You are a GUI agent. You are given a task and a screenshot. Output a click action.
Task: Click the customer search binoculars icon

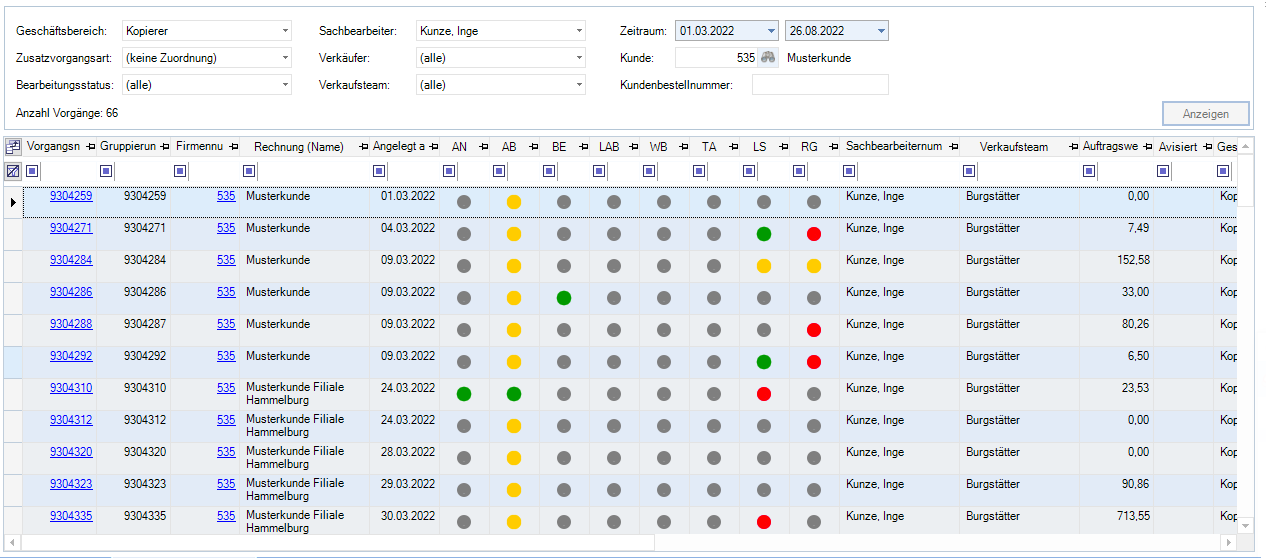click(x=768, y=58)
